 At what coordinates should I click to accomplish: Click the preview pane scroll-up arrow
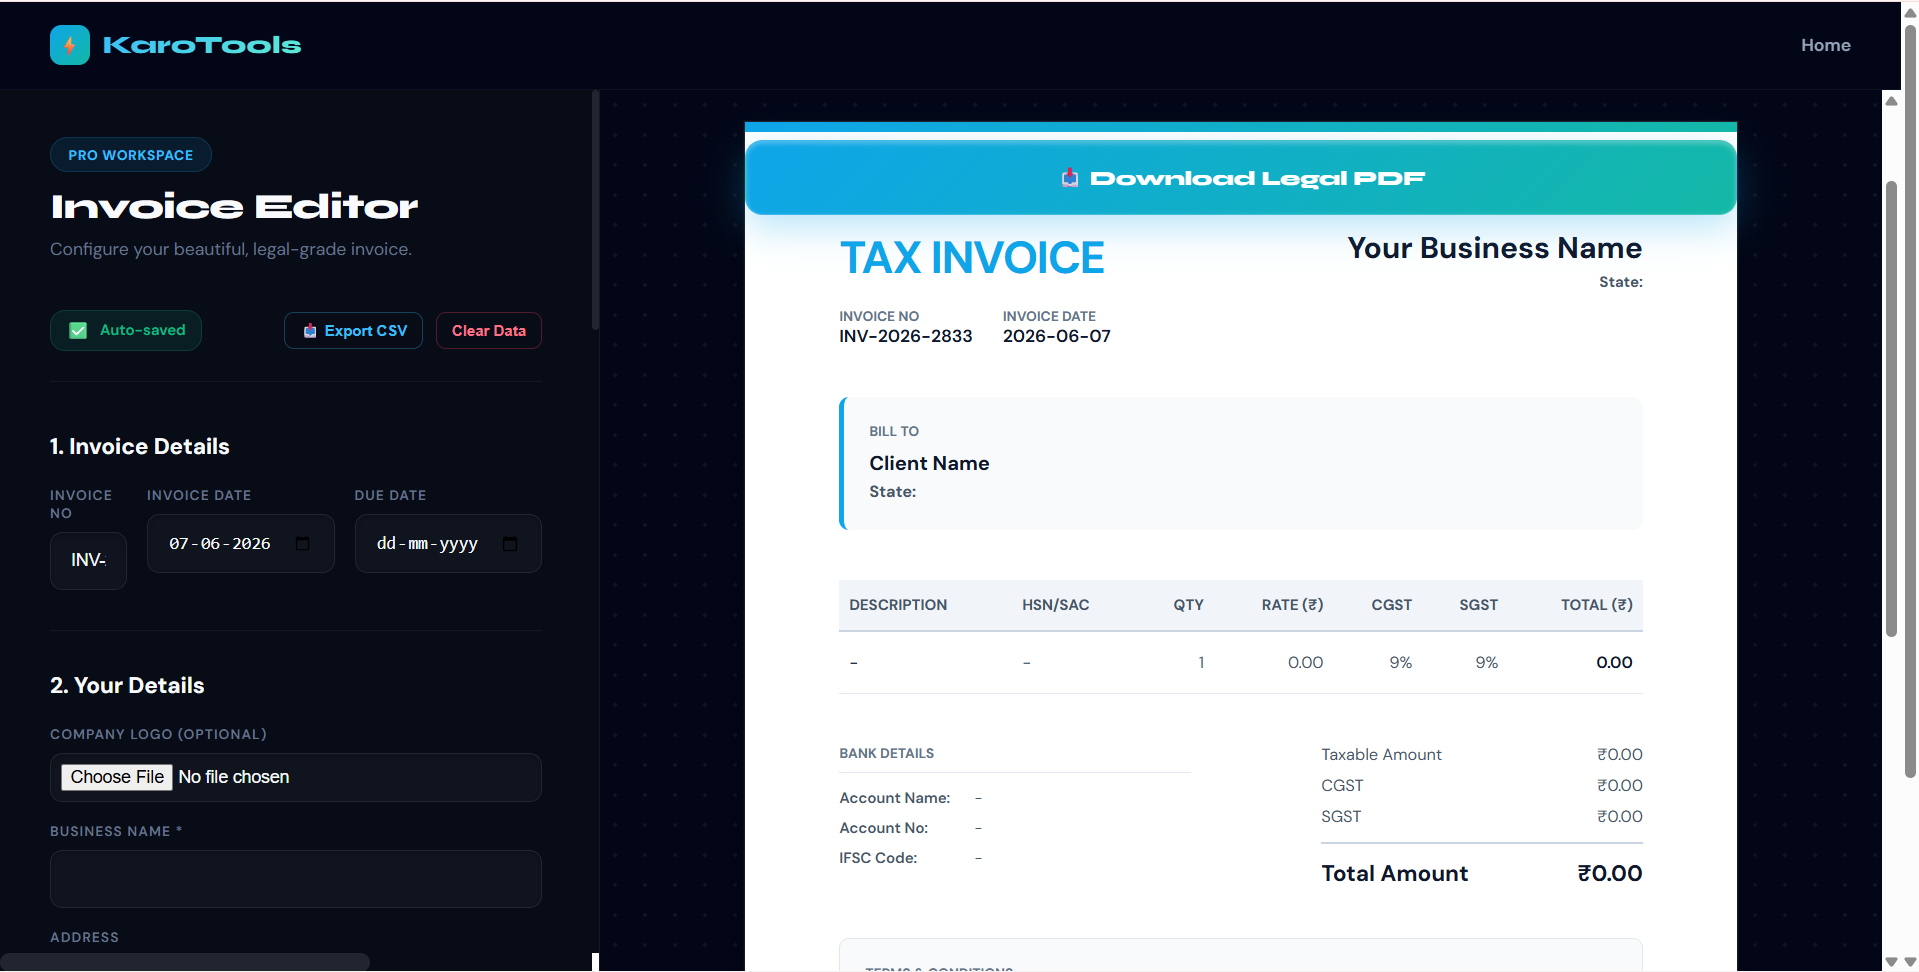click(x=1891, y=101)
